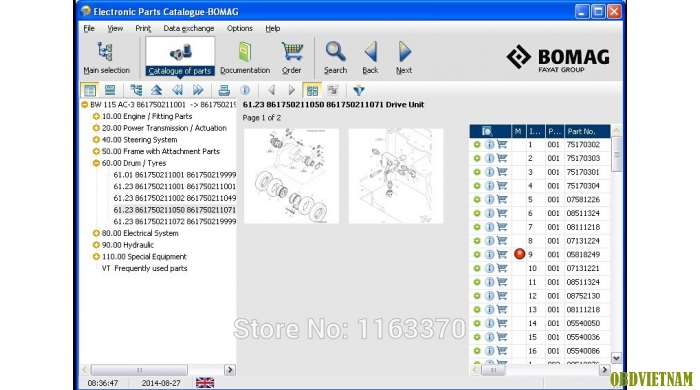Click the parts table horizontal scroll right arrow

pos(604,369)
